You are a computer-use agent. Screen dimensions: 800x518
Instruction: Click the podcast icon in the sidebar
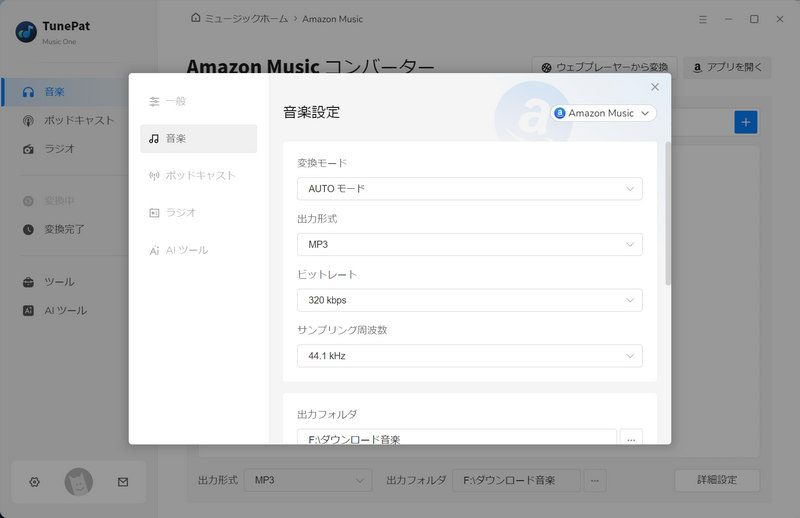pyautogui.click(x=29, y=120)
